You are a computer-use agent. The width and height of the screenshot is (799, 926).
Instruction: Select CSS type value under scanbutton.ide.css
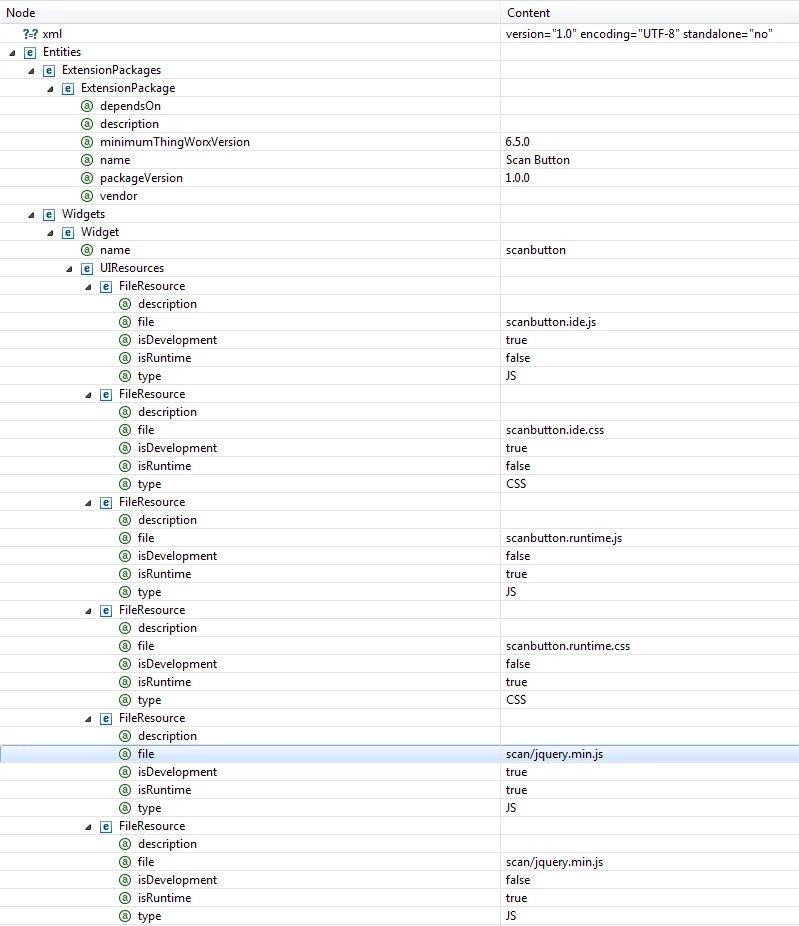click(516, 484)
